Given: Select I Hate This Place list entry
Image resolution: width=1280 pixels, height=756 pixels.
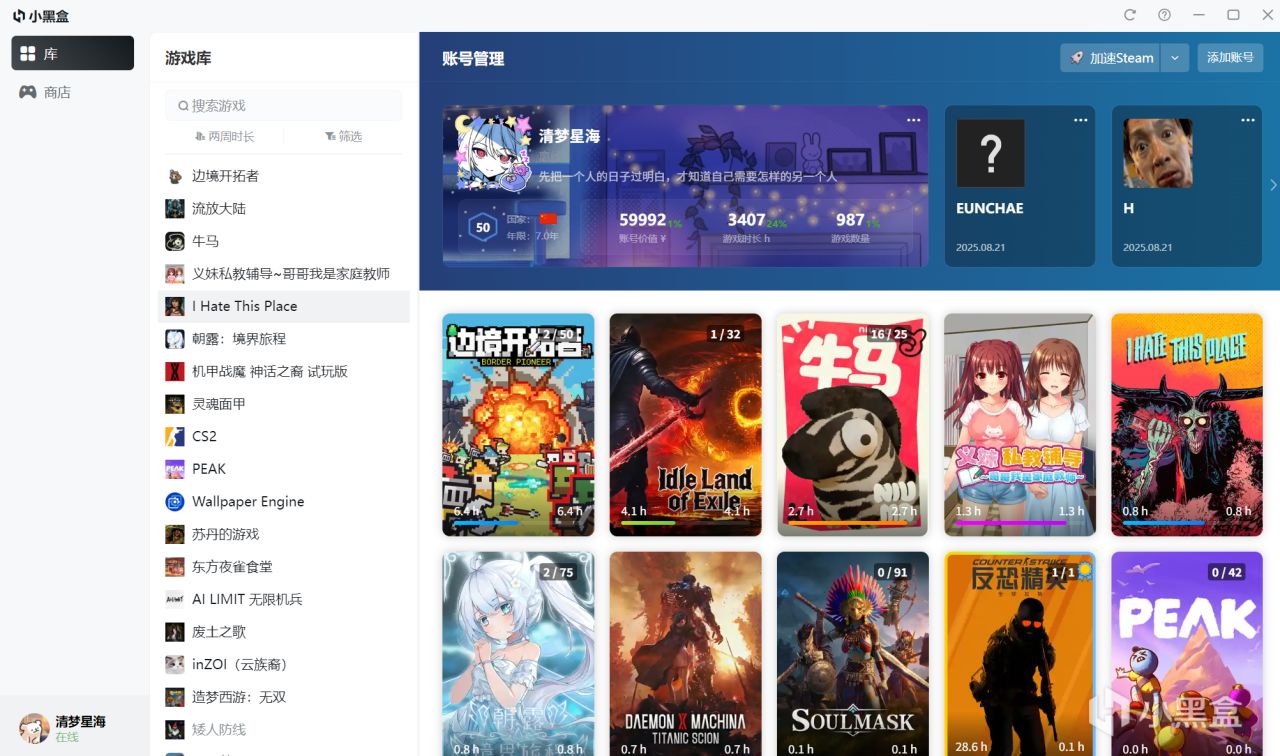Looking at the screenshot, I should (x=284, y=306).
